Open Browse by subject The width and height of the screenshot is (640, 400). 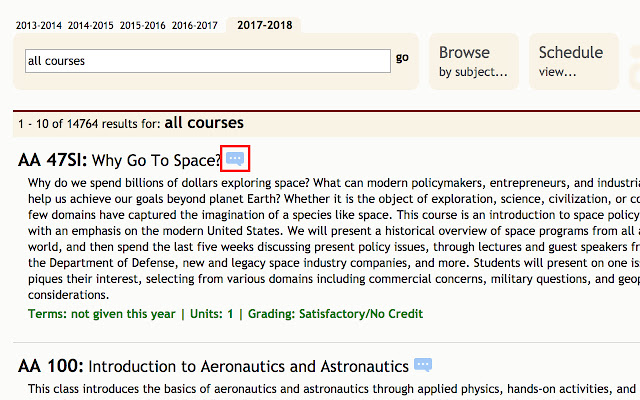[x=473, y=60]
